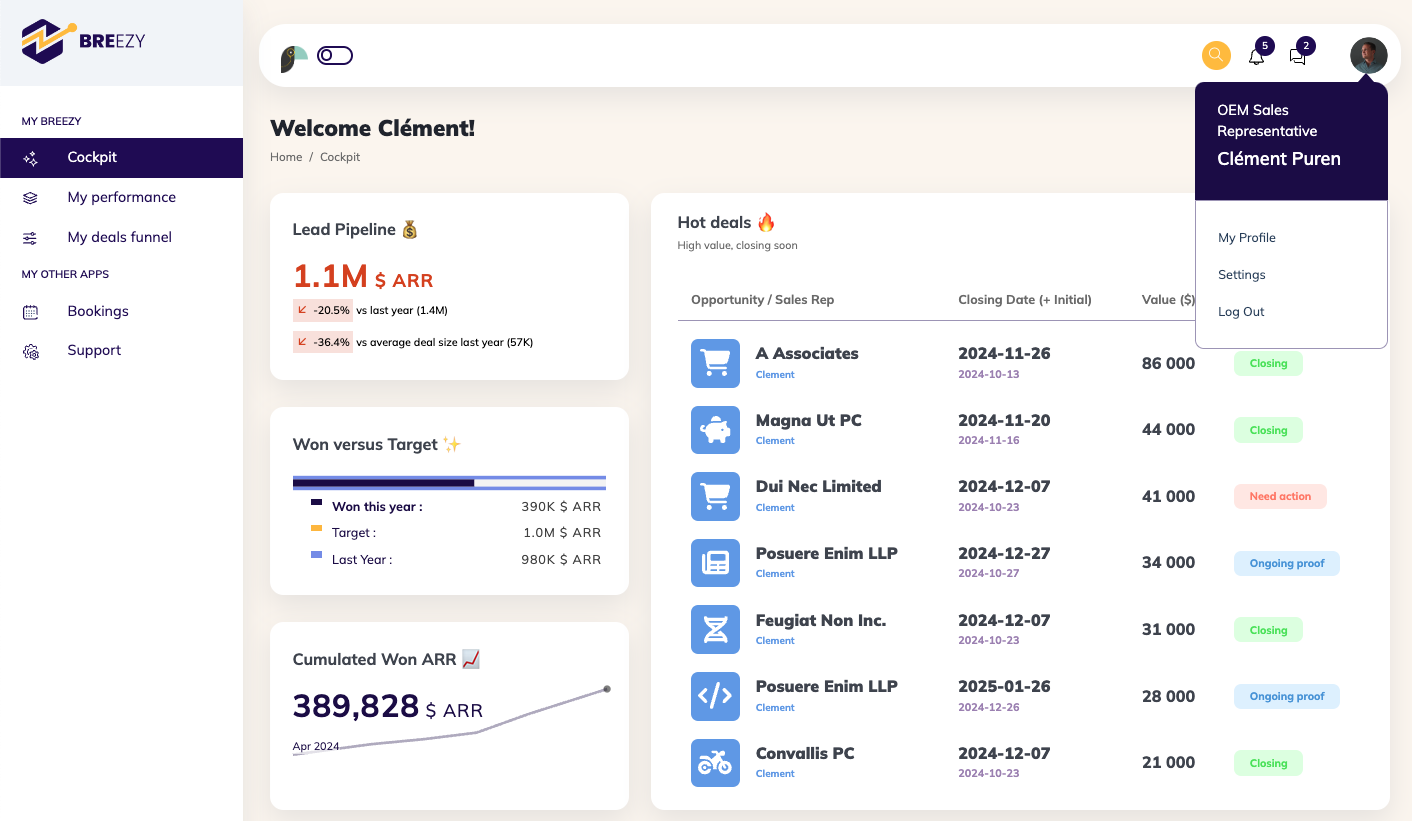
Task: Open My Profile from the user menu
Action: point(1246,238)
